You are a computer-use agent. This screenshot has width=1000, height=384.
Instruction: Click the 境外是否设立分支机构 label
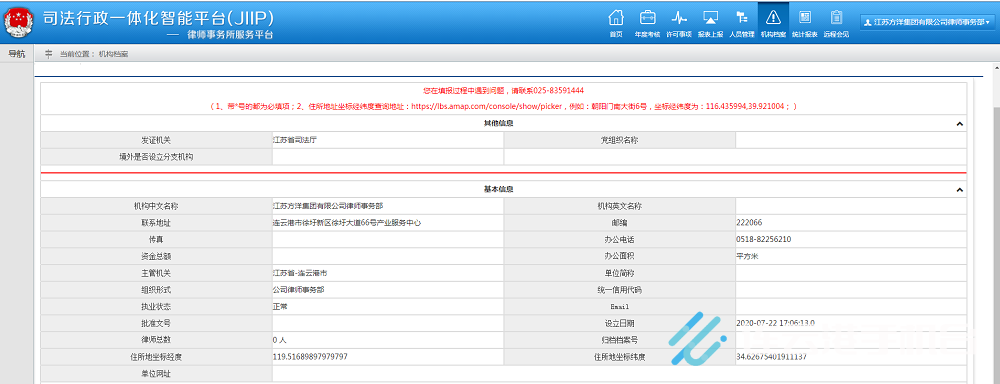click(156, 156)
